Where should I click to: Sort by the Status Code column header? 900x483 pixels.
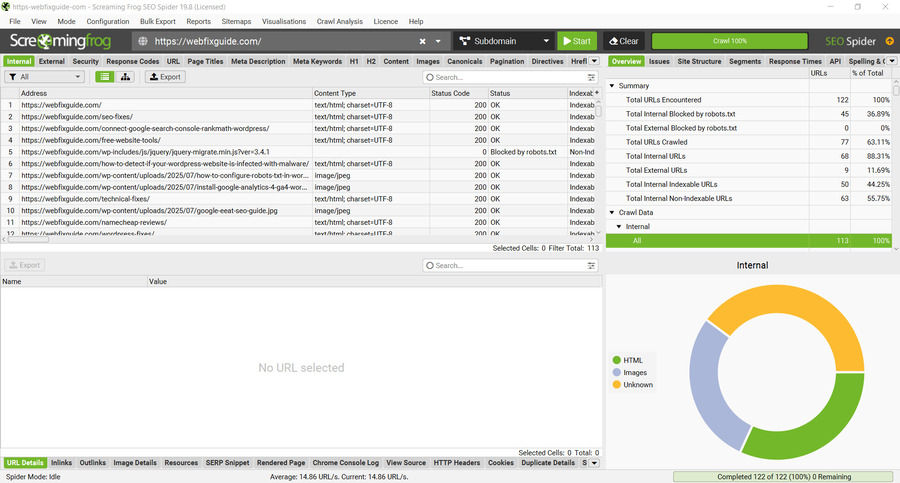458,93
